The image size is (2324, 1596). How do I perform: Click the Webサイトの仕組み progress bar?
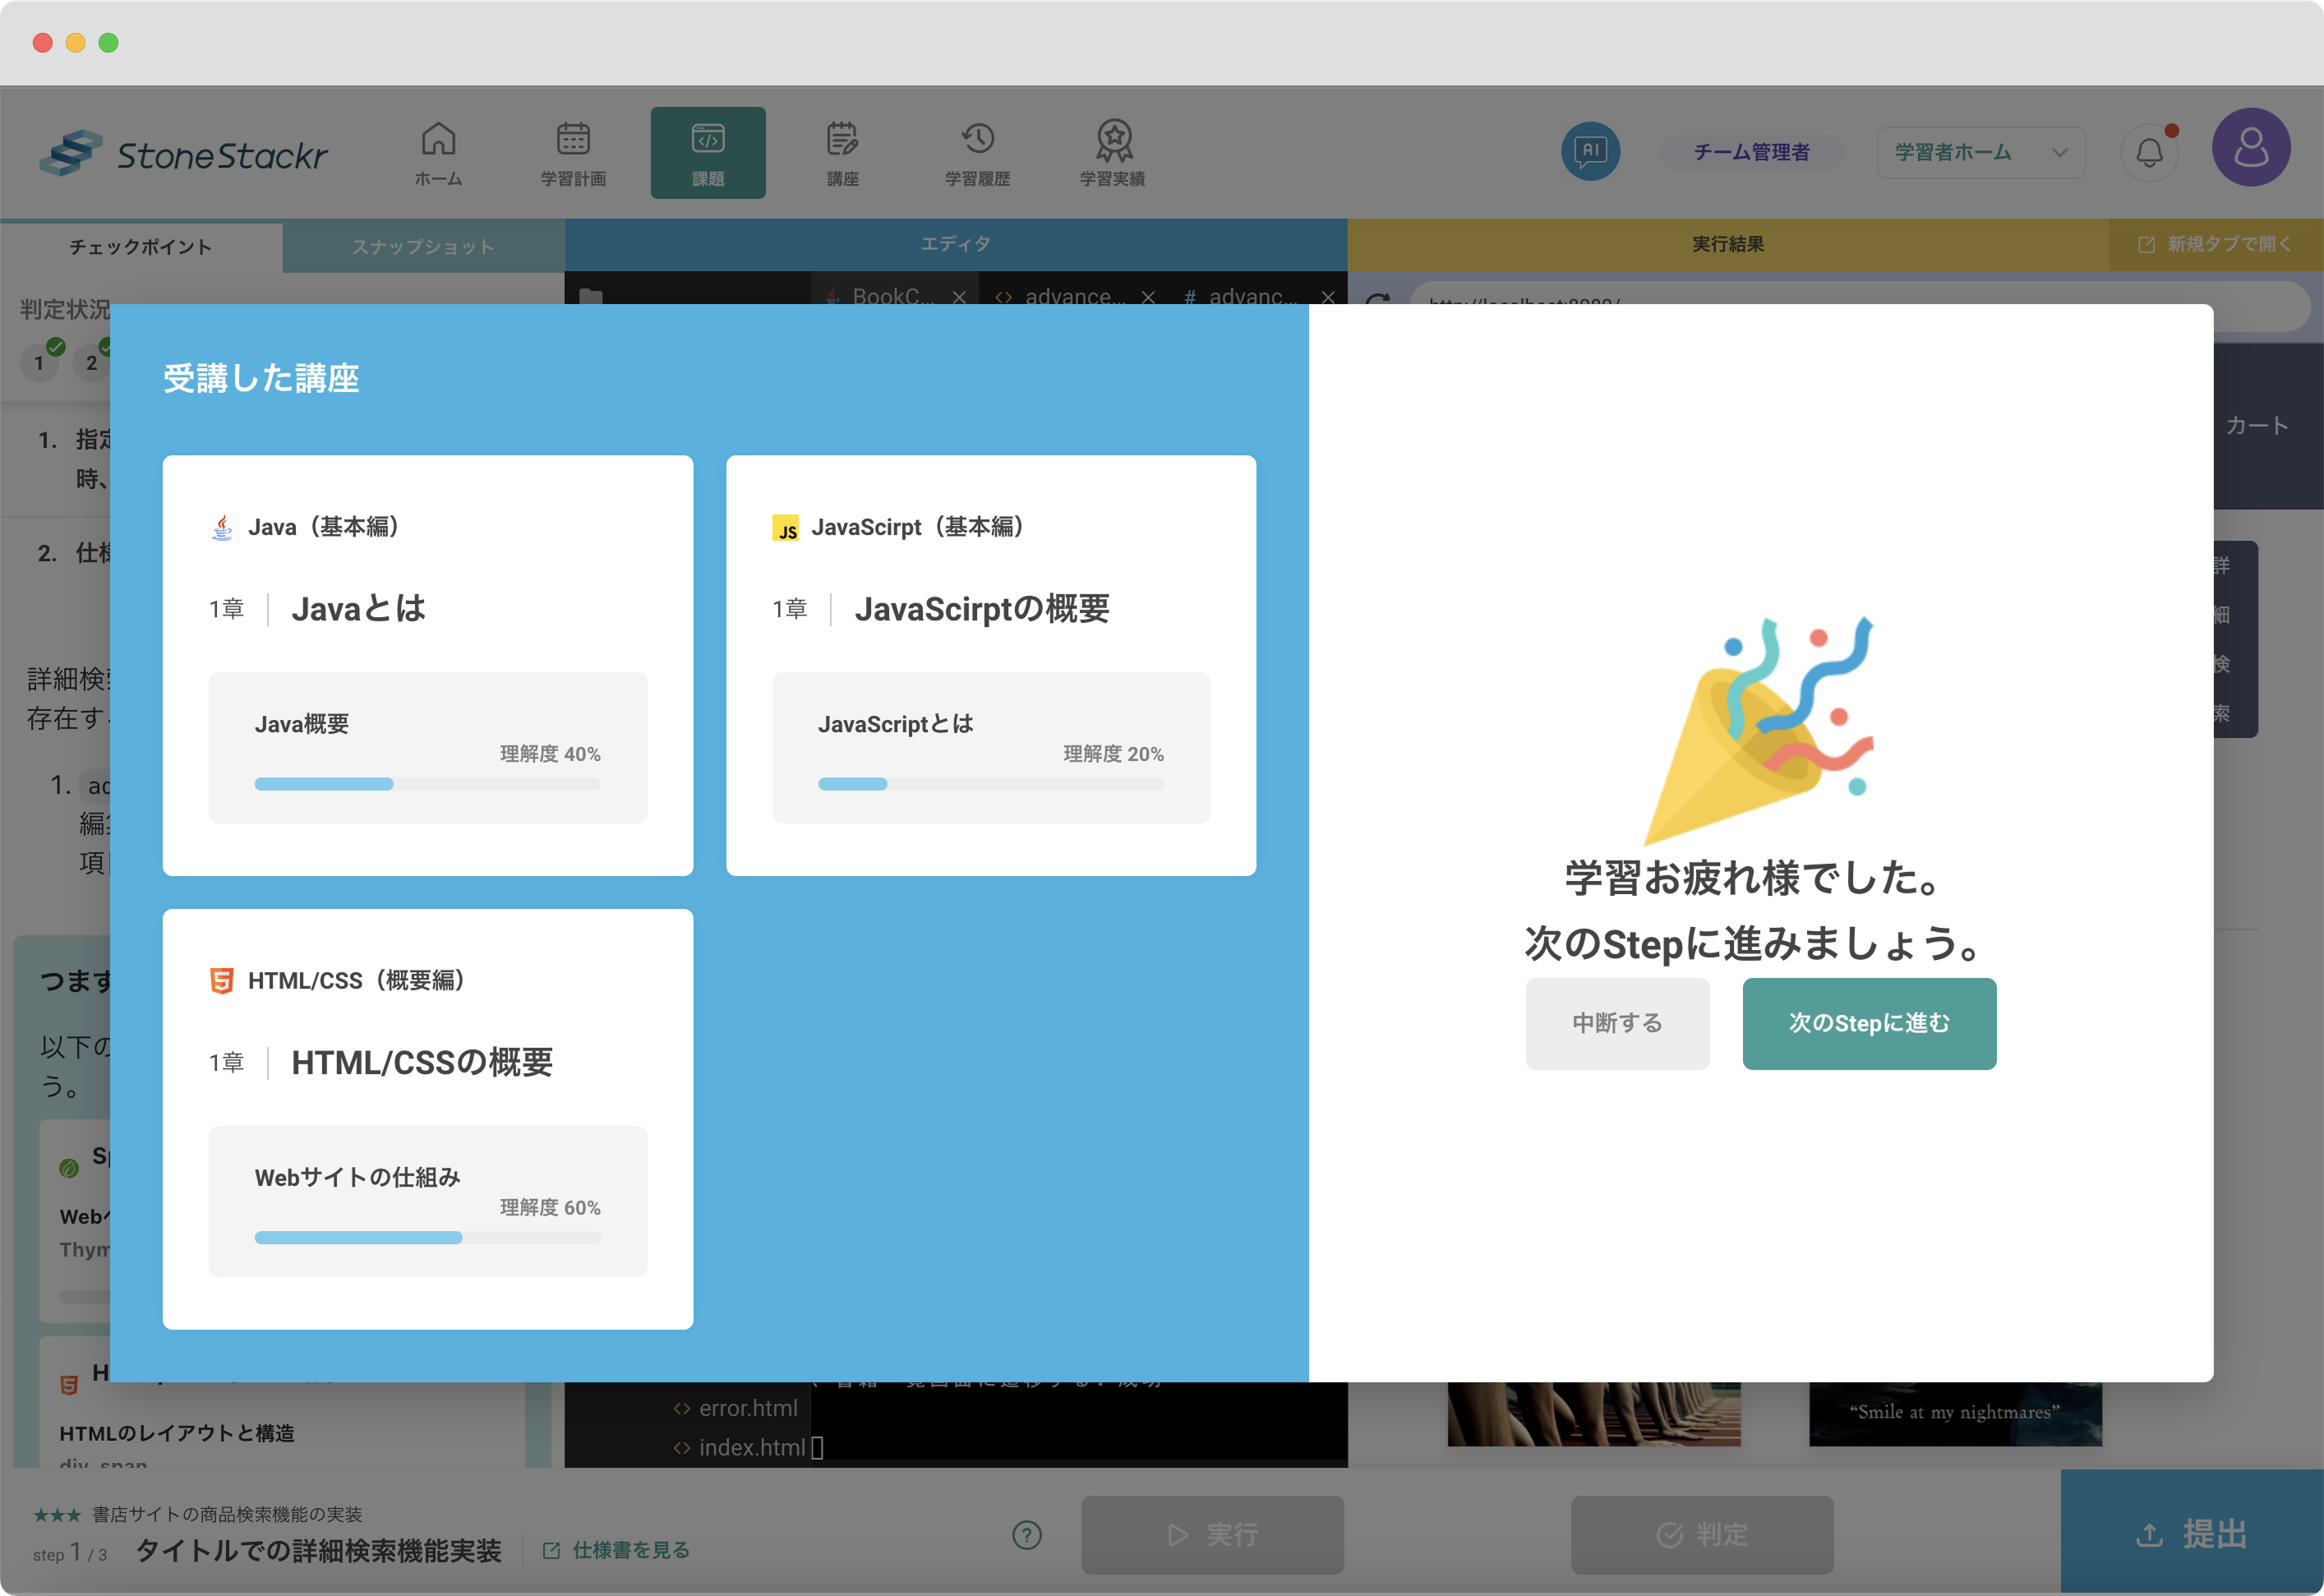[x=427, y=1237]
